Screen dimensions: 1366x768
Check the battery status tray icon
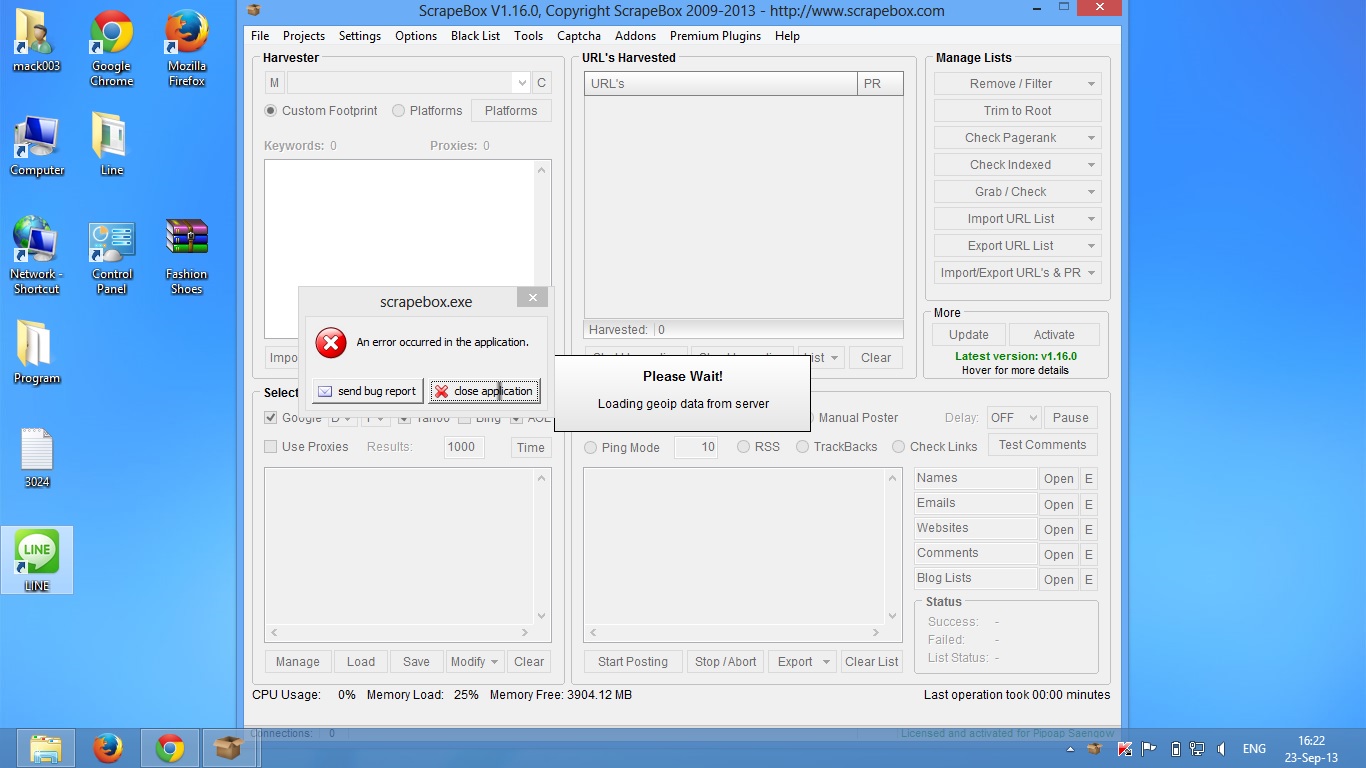[1176, 749]
